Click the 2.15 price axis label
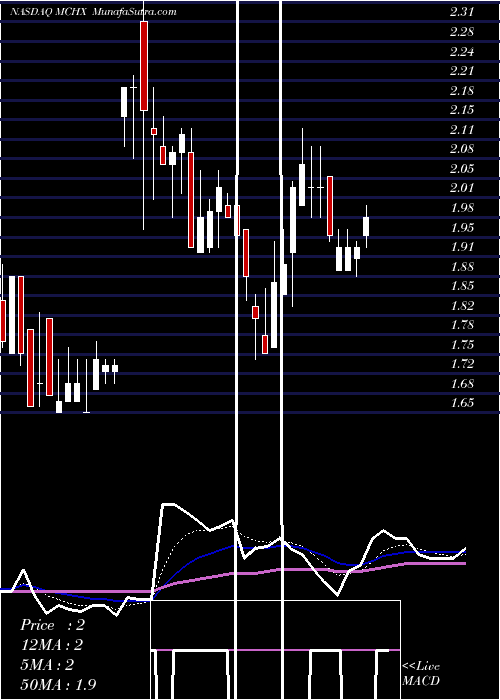 point(462,110)
